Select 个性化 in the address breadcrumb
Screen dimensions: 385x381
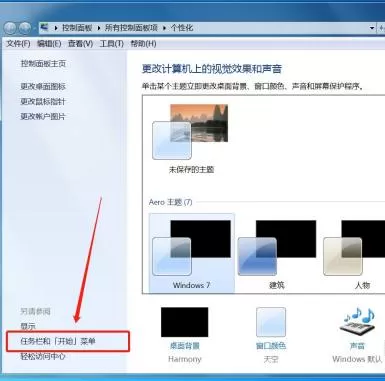(182, 28)
